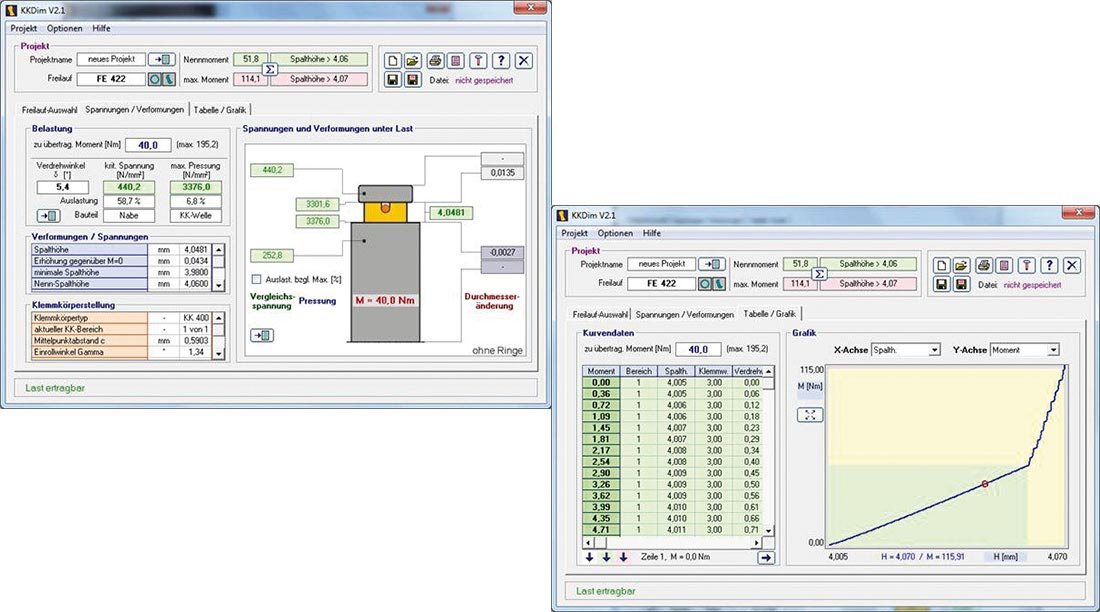Click the printer icon in right window
The height and width of the screenshot is (612, 1100).
tap(984, 265)
